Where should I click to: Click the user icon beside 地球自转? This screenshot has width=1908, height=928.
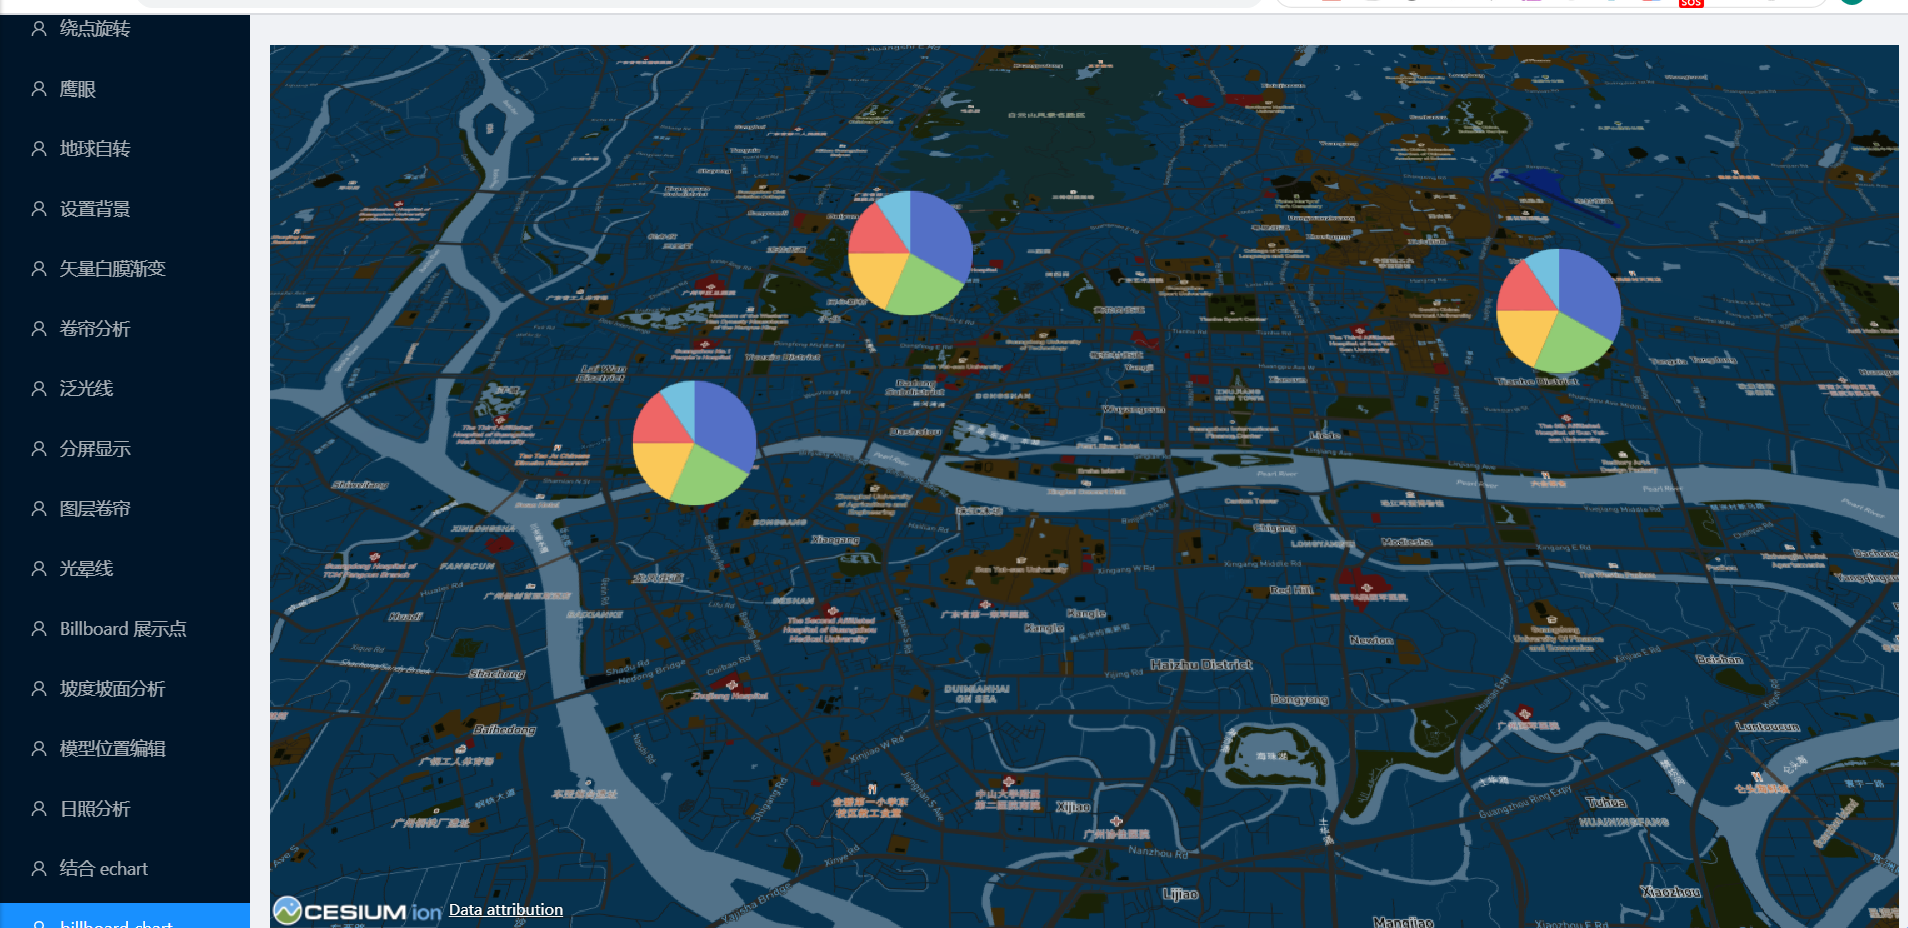pyautogui.click(x=39, y=149)
